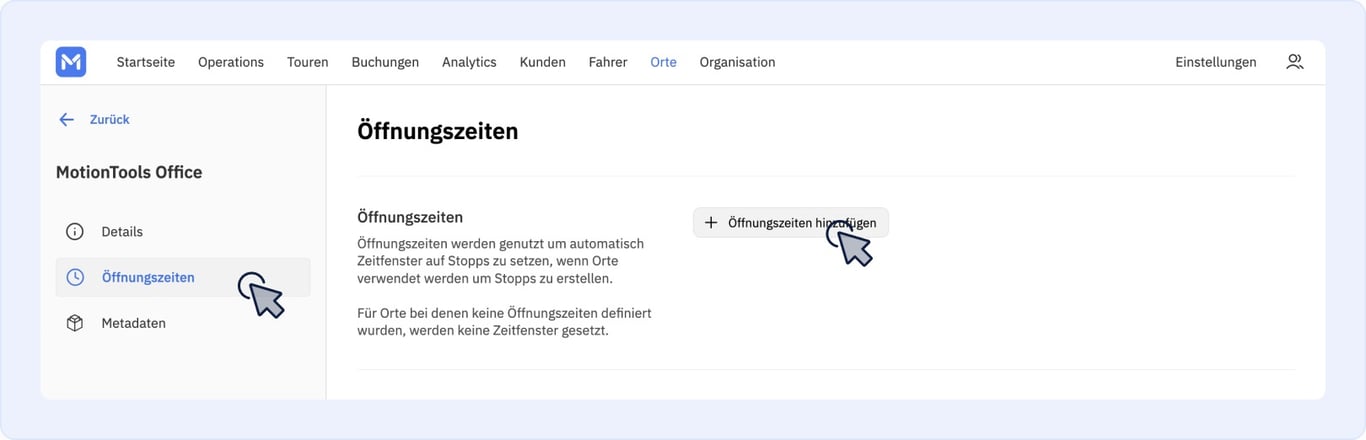This screenshot has height=440, width=1366.
Task: Click the bold Öffnungszeiten section subheading
Action: coord(410,216)
